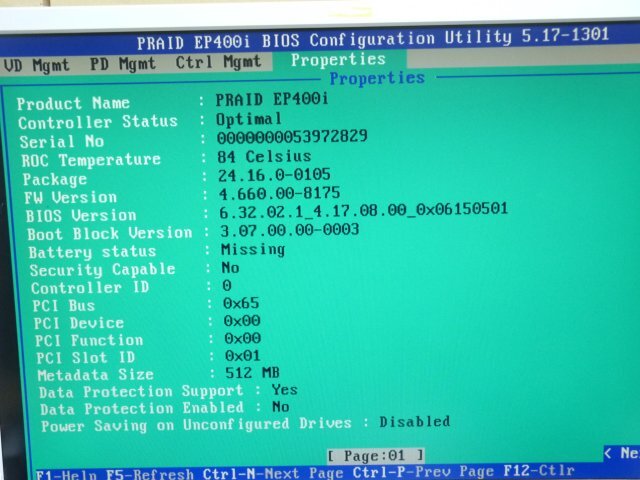640x480 pixels.
Task: Click the Page:01 indicator
Action: [x=376, y=456]
